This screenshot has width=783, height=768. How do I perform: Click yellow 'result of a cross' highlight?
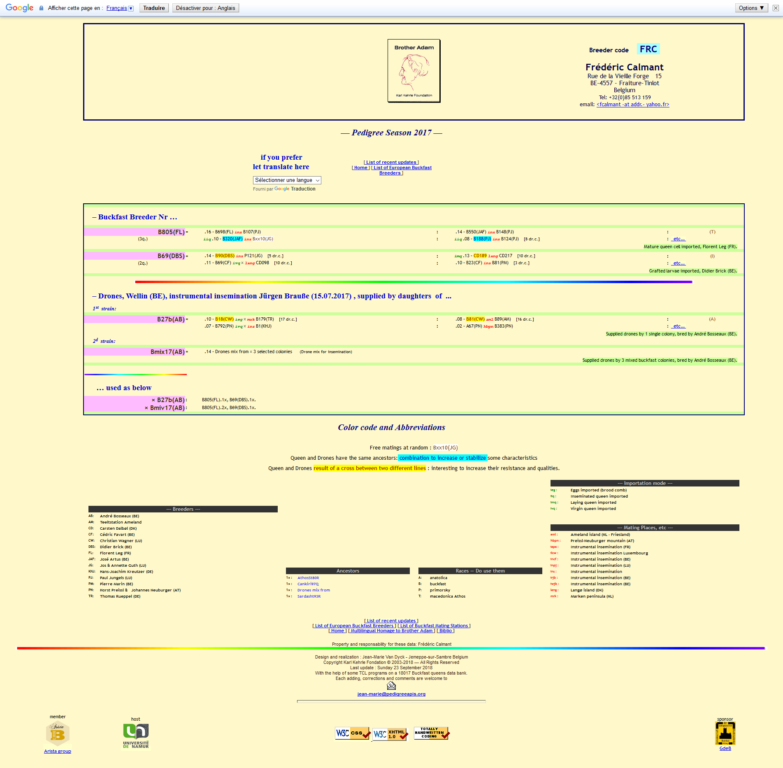370,468
